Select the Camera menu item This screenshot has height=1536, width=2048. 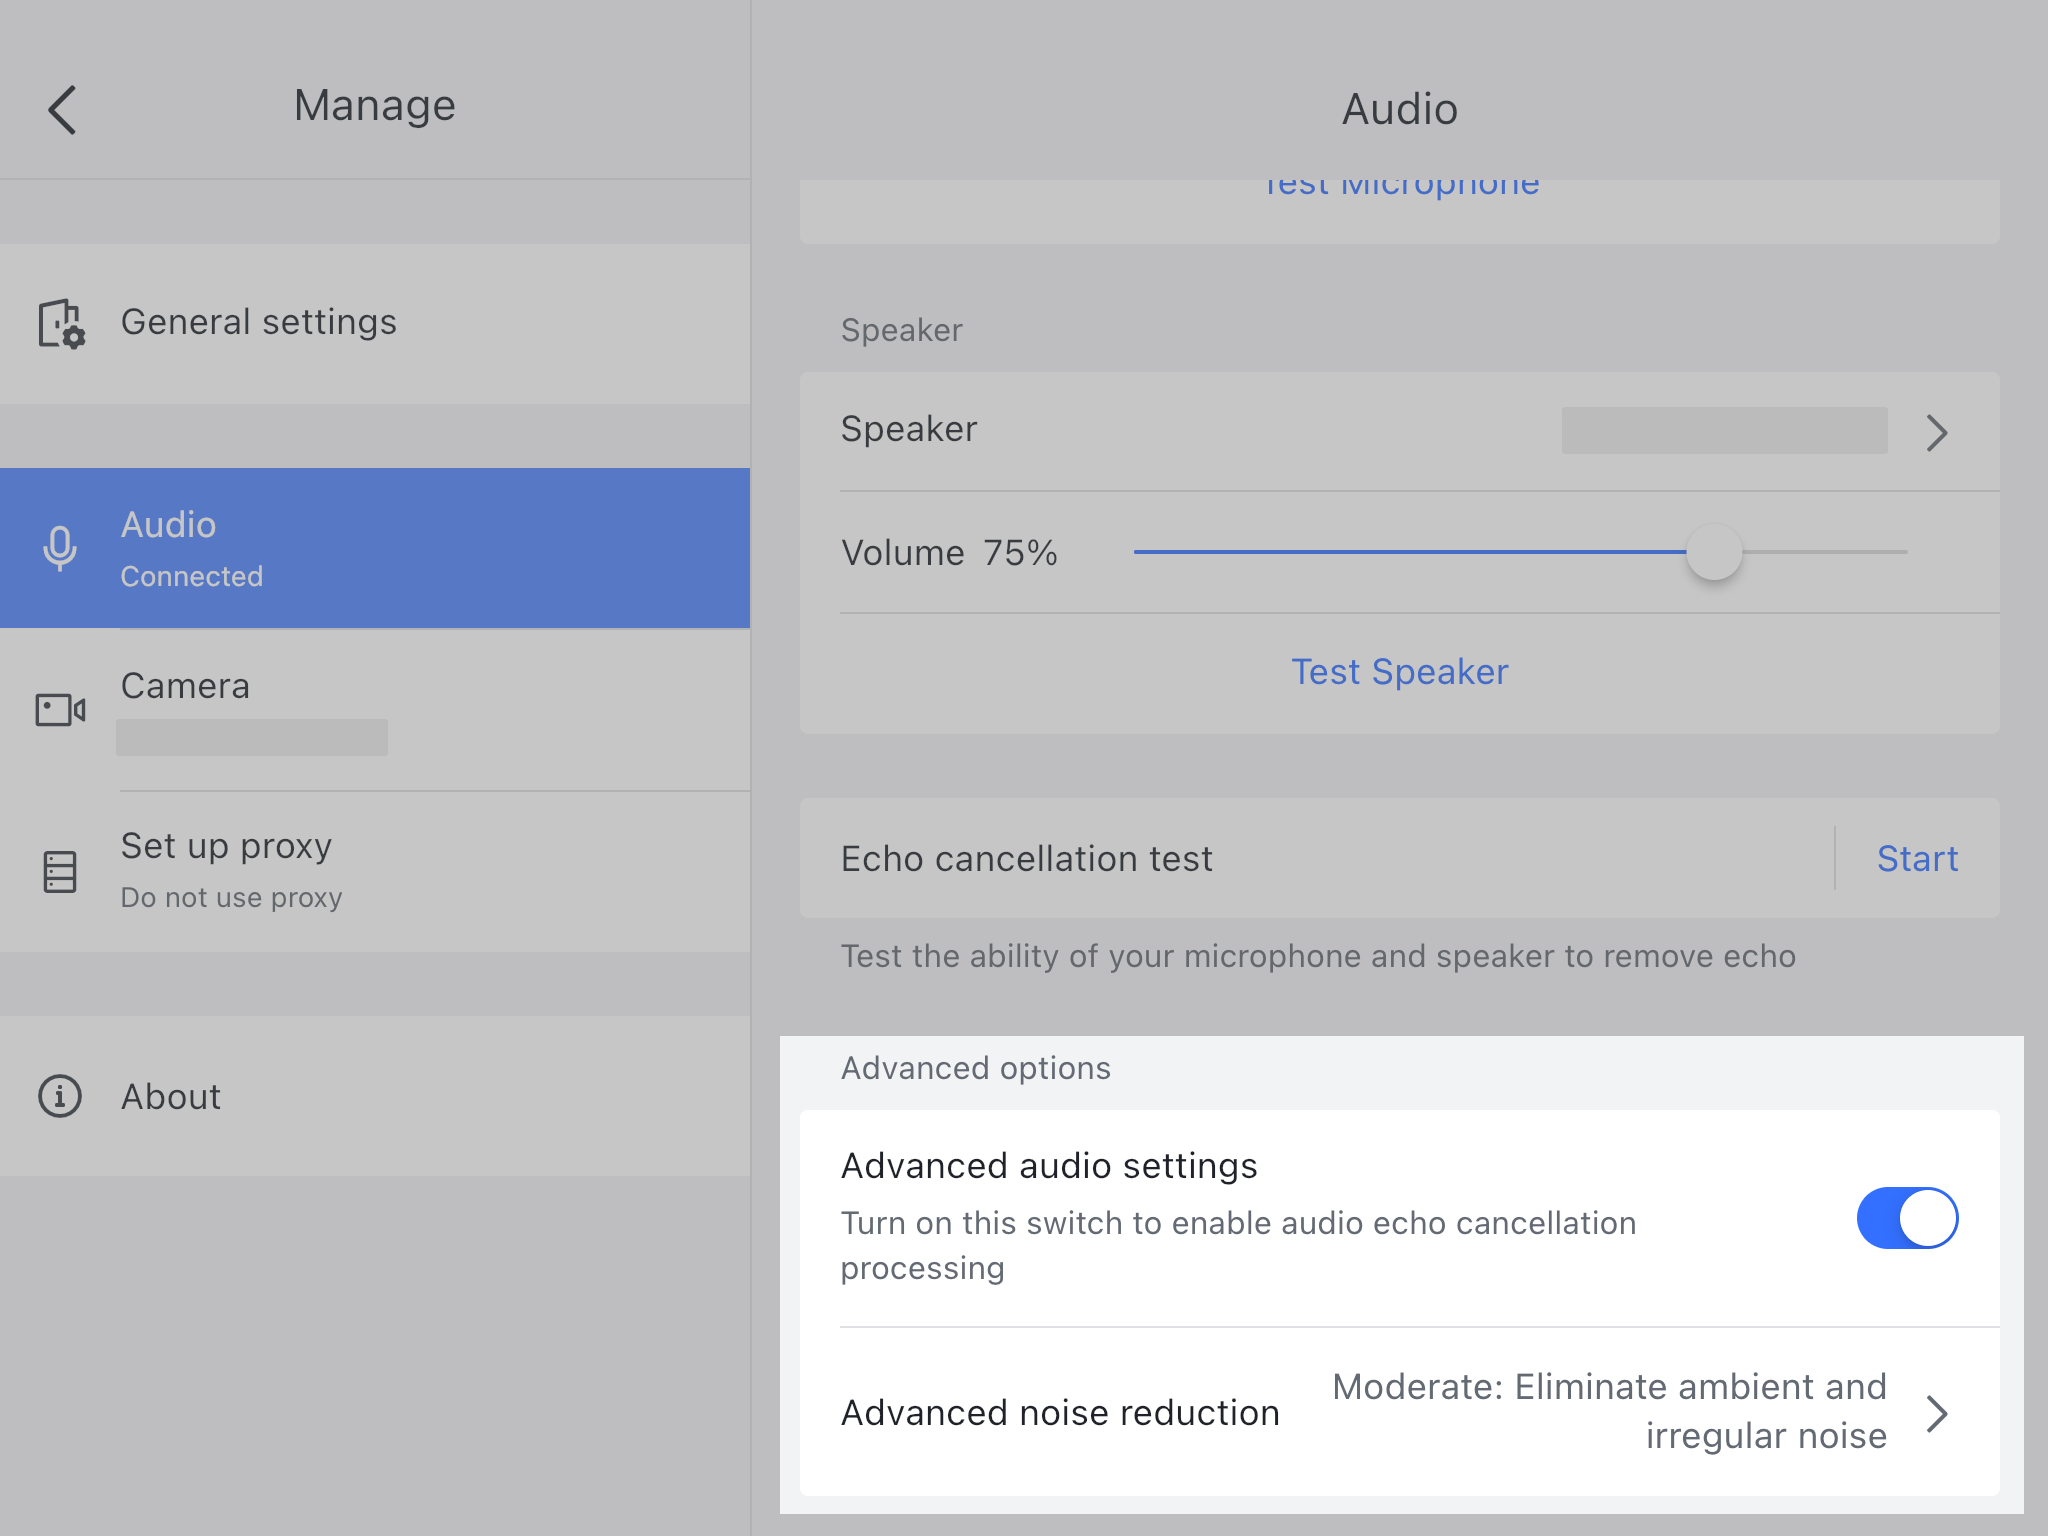[x=185, y=686]
